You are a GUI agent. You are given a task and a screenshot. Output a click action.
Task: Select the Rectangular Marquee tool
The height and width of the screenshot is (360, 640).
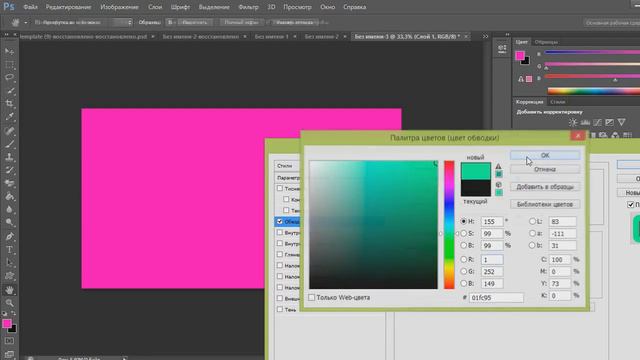coord(9,64)
